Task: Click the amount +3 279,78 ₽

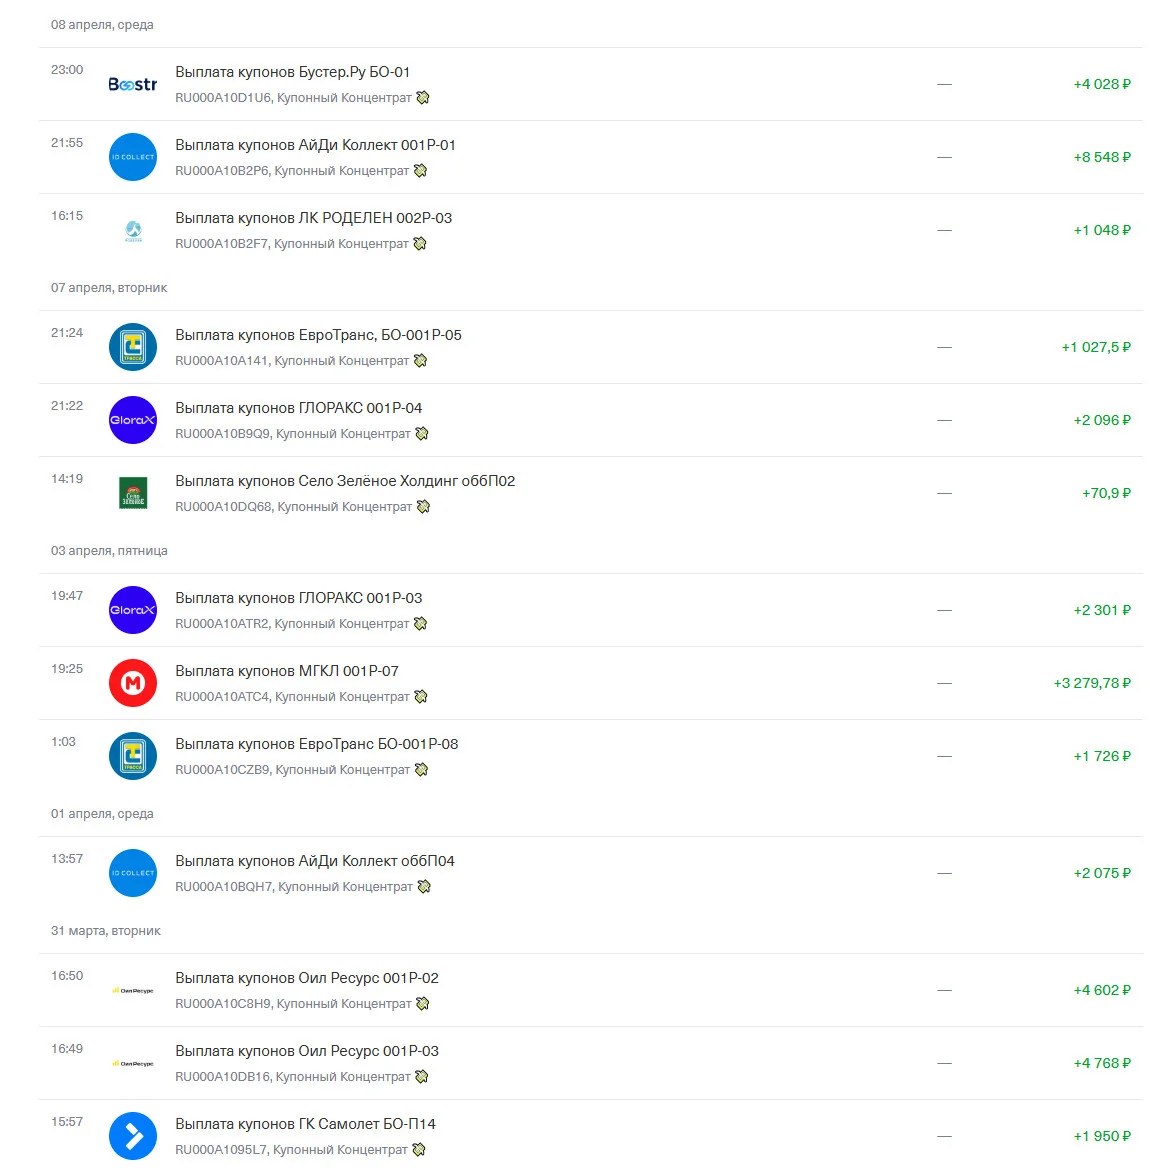Action: point(1092,683)
